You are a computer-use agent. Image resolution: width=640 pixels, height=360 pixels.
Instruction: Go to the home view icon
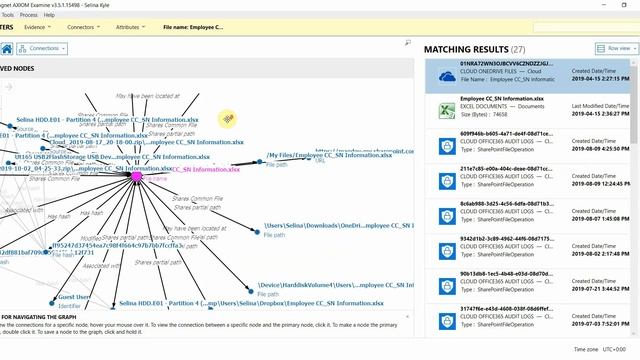7,49
